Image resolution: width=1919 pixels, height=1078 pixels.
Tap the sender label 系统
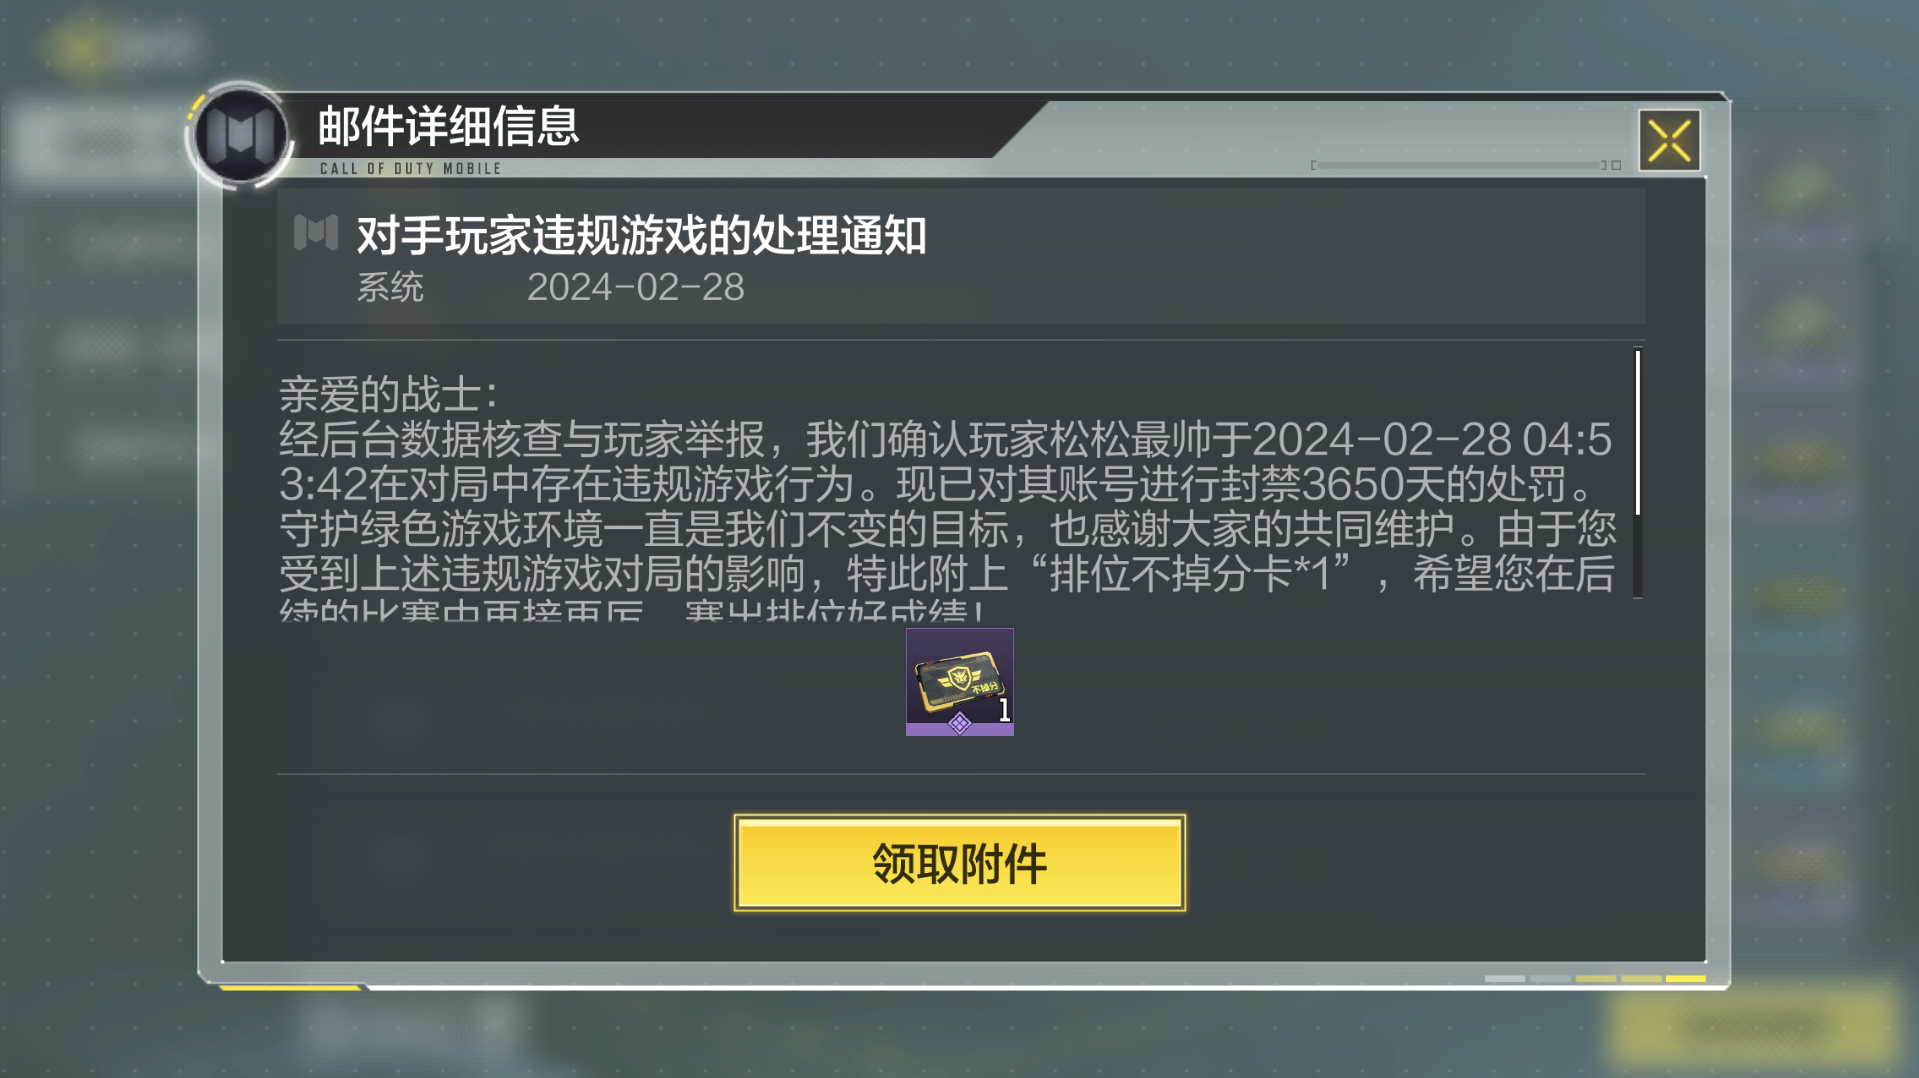390,288
